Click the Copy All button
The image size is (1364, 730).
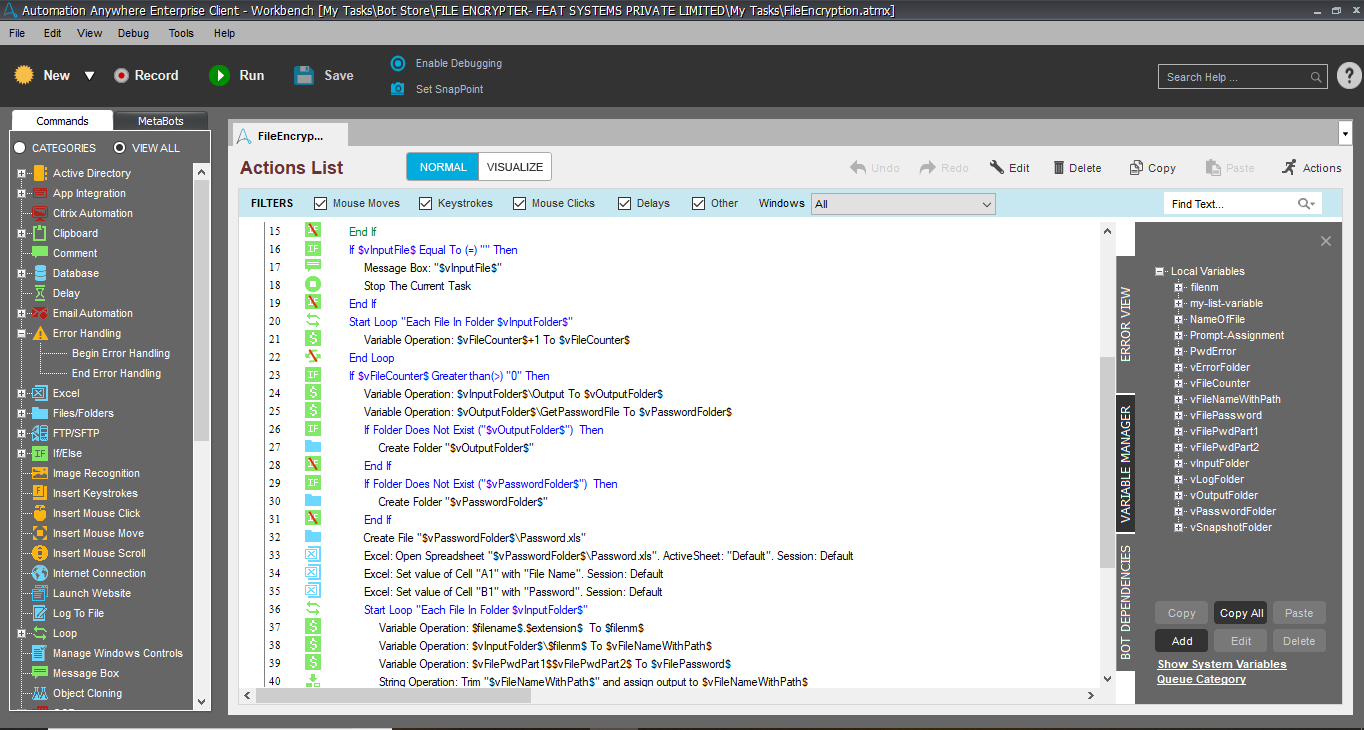coord(1241,613)
